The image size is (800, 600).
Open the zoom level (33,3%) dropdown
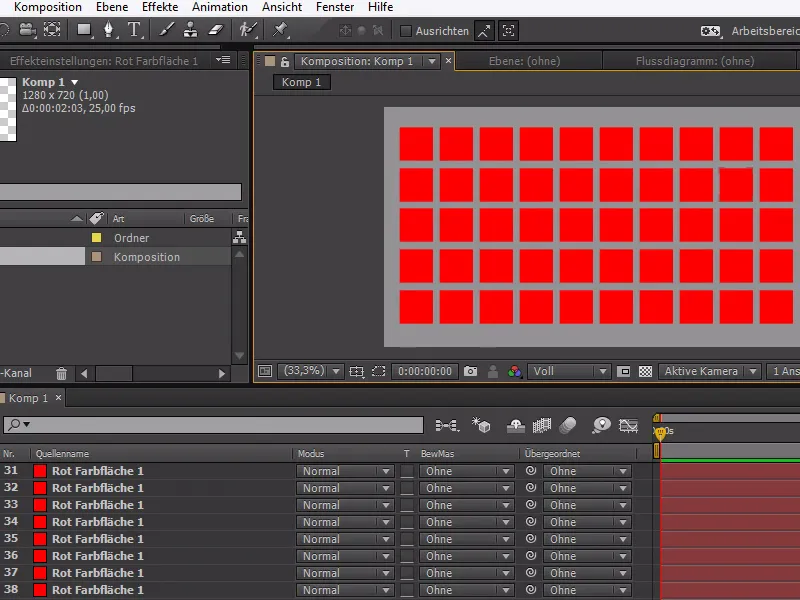(311, 371)
